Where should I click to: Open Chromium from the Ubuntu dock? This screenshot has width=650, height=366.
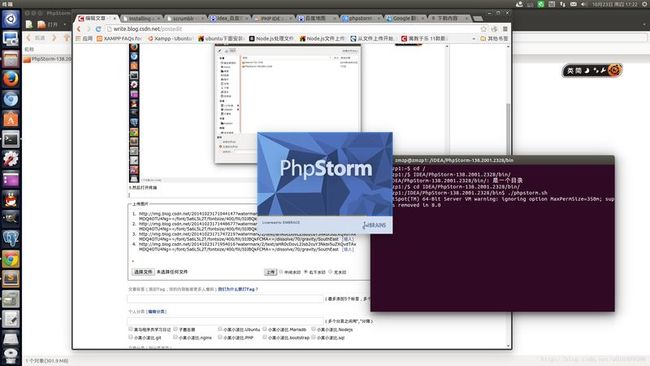[x=10, y=99]
